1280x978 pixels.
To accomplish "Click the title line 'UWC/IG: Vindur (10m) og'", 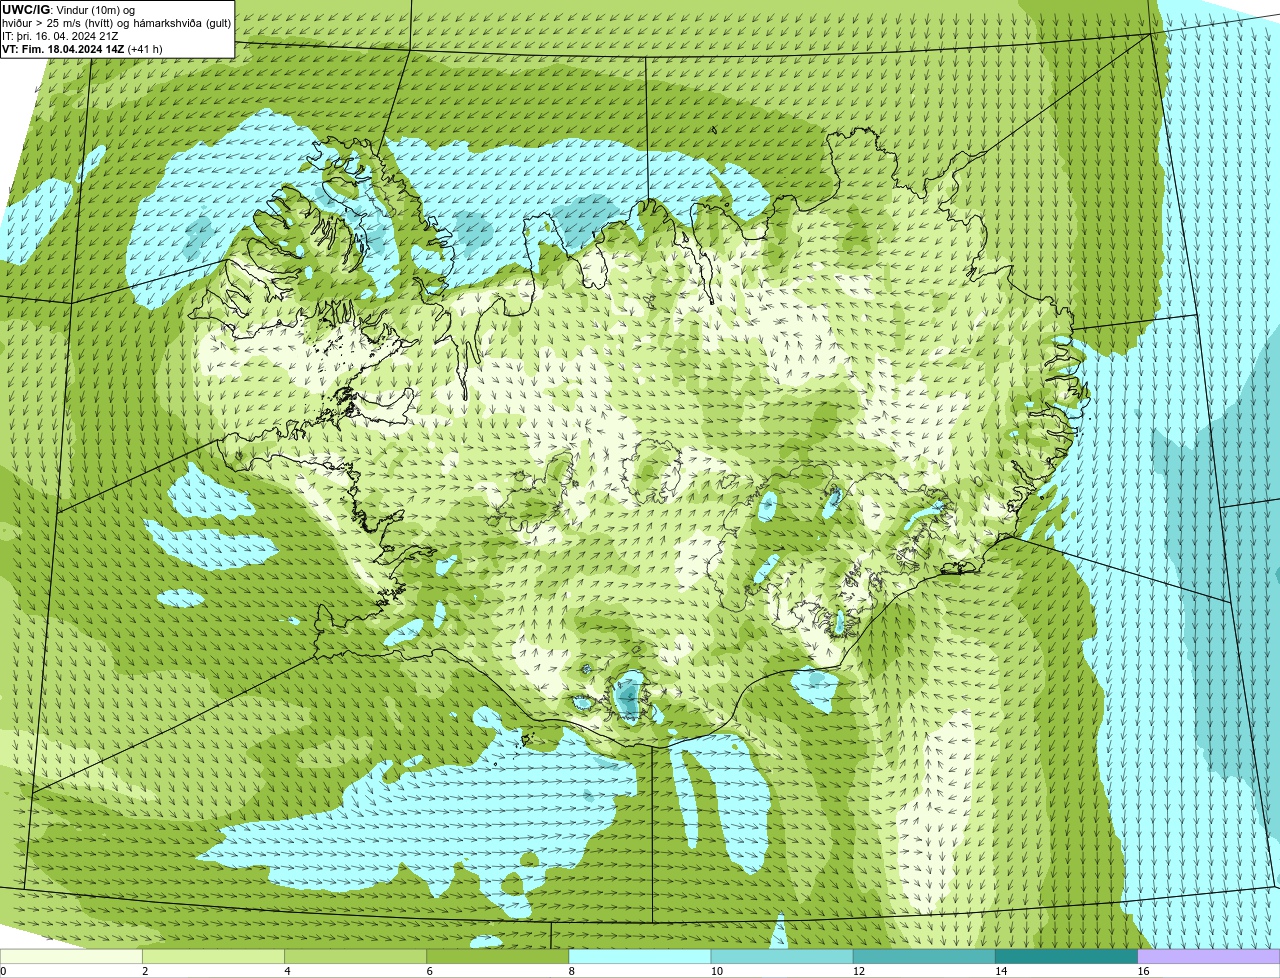I will 68,9.
